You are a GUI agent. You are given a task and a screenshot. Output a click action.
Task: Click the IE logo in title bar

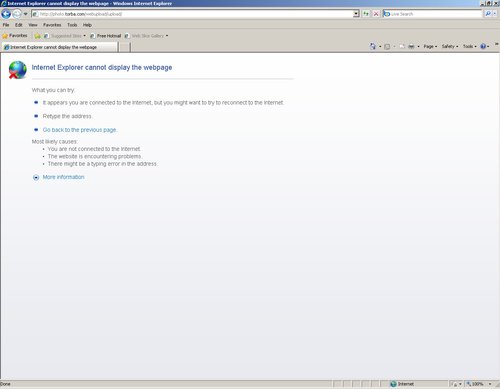click(x=4, y=4)
